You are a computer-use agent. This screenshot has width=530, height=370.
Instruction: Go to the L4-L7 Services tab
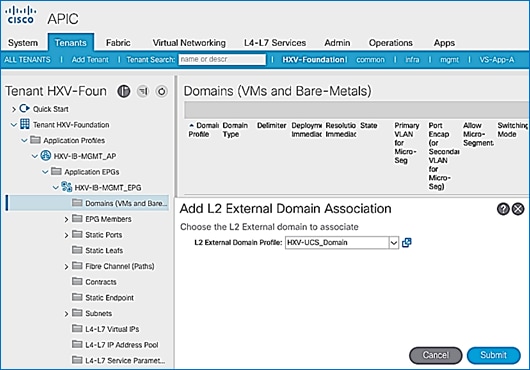coord(275,43)
